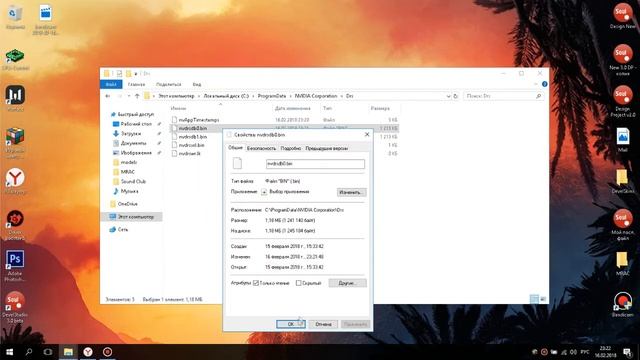The height and width of the screenshot is (360, 640).
Task: Expand the address bar history dropdown
Action: tap(448, 96)
